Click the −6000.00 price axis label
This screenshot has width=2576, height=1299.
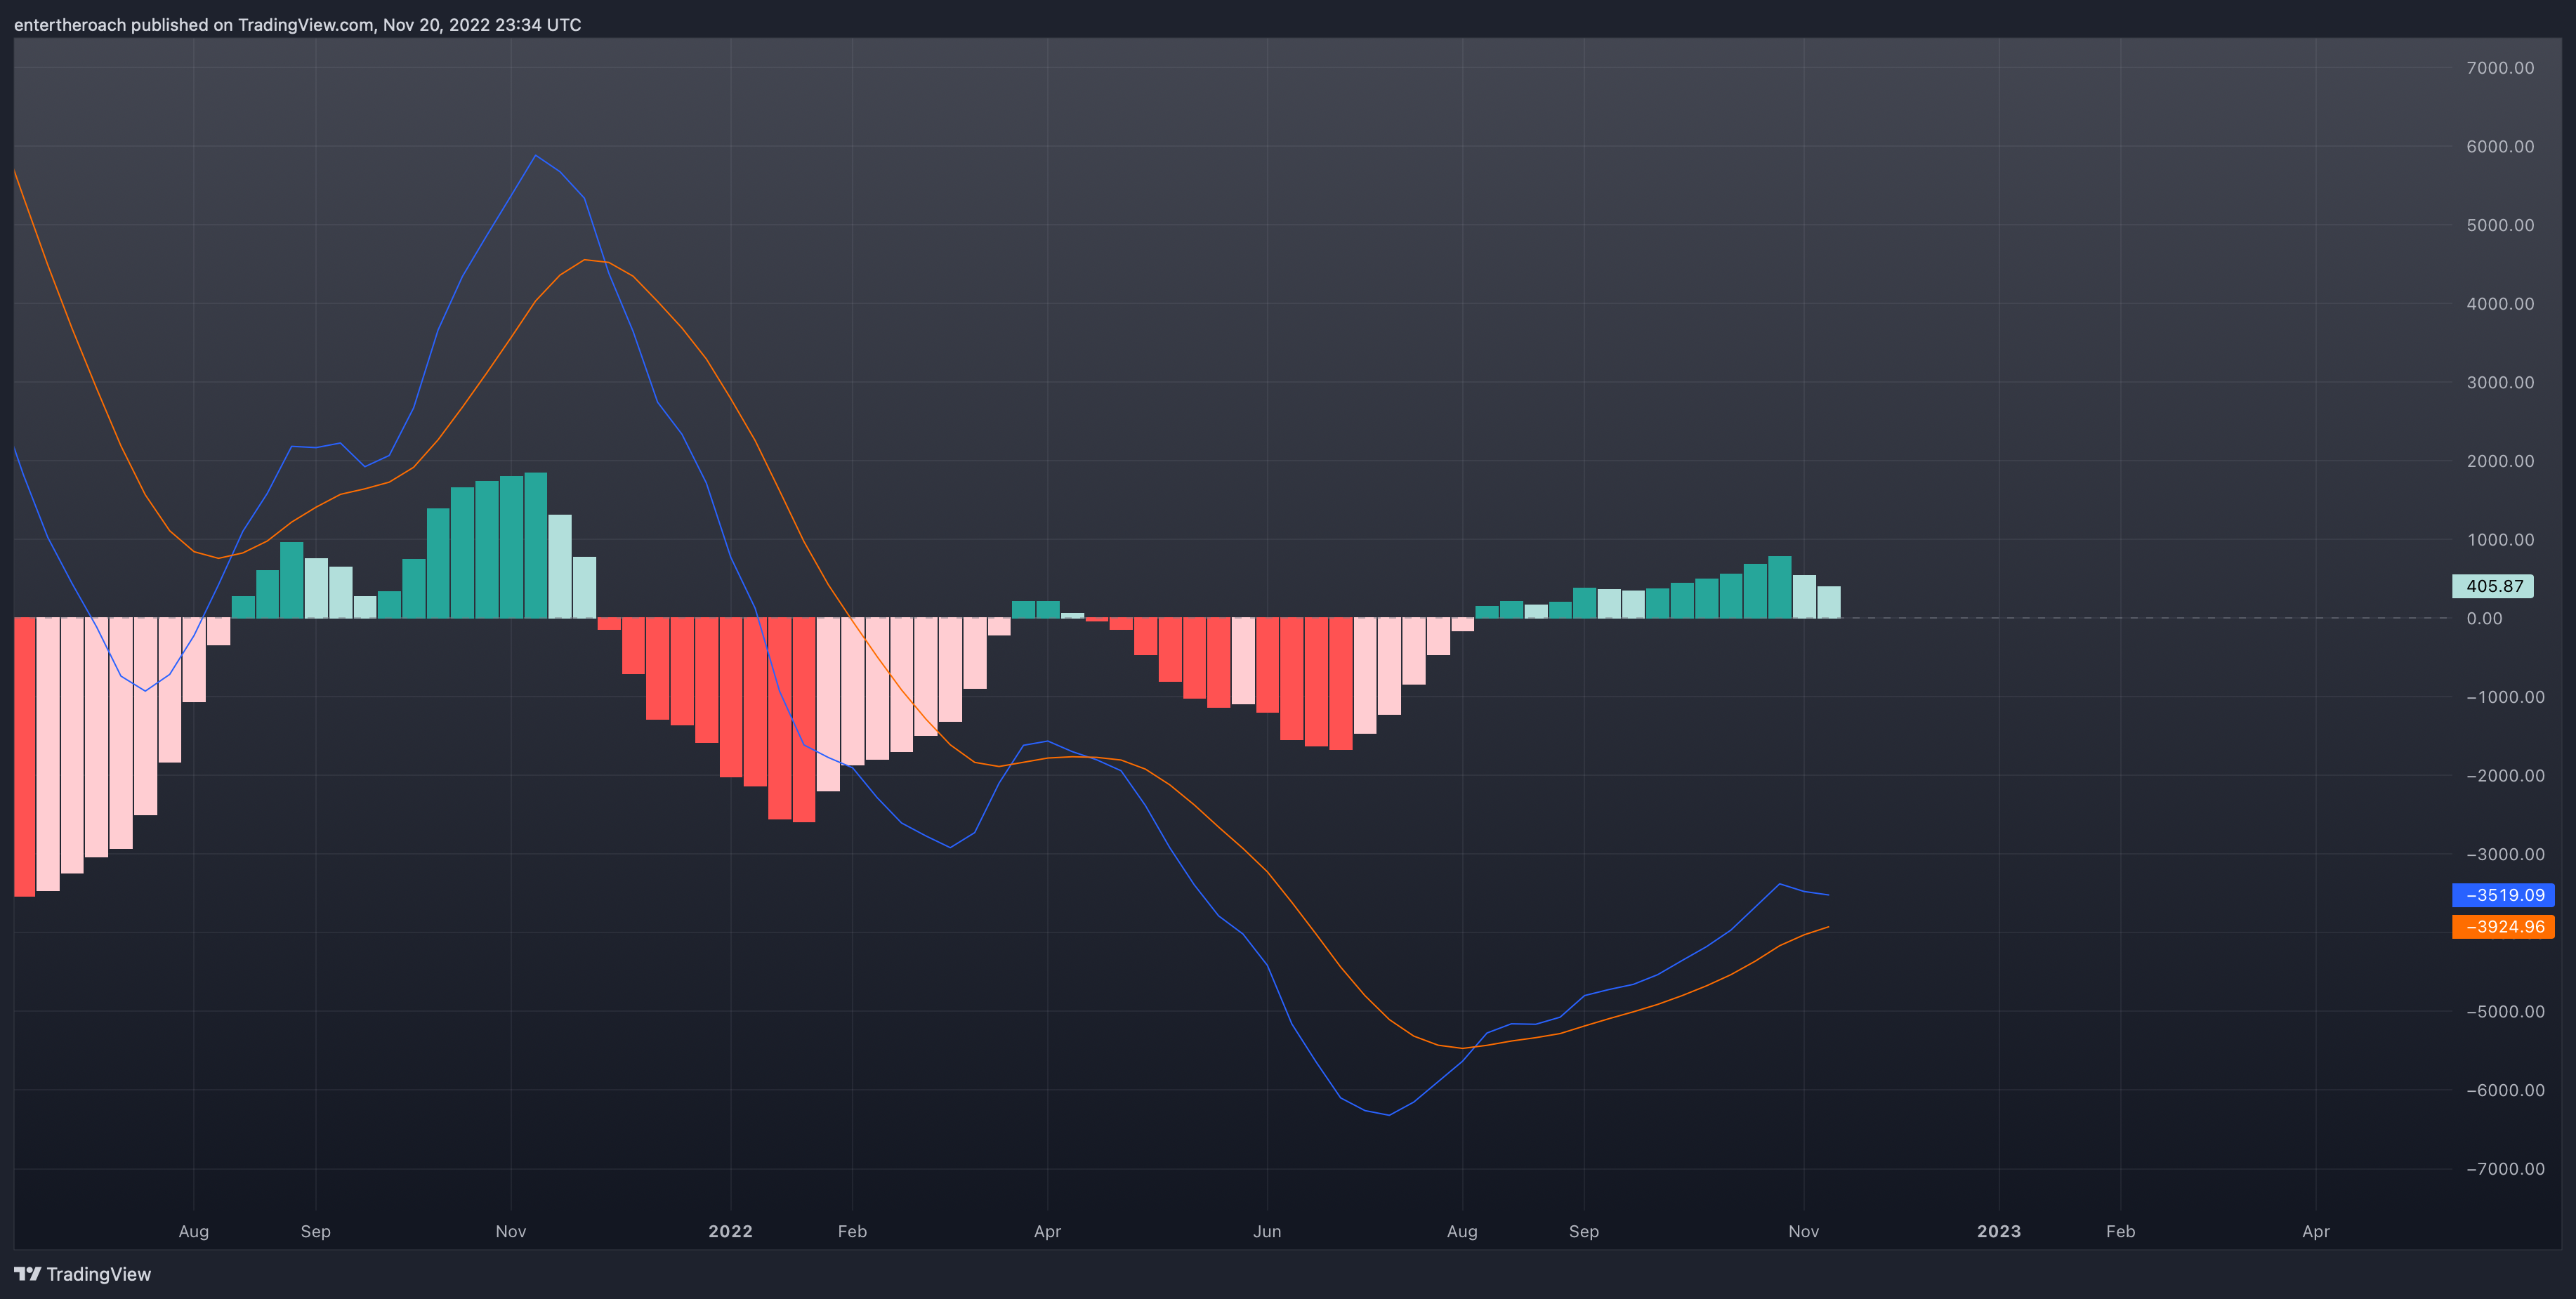[x=2505, y=1090]
